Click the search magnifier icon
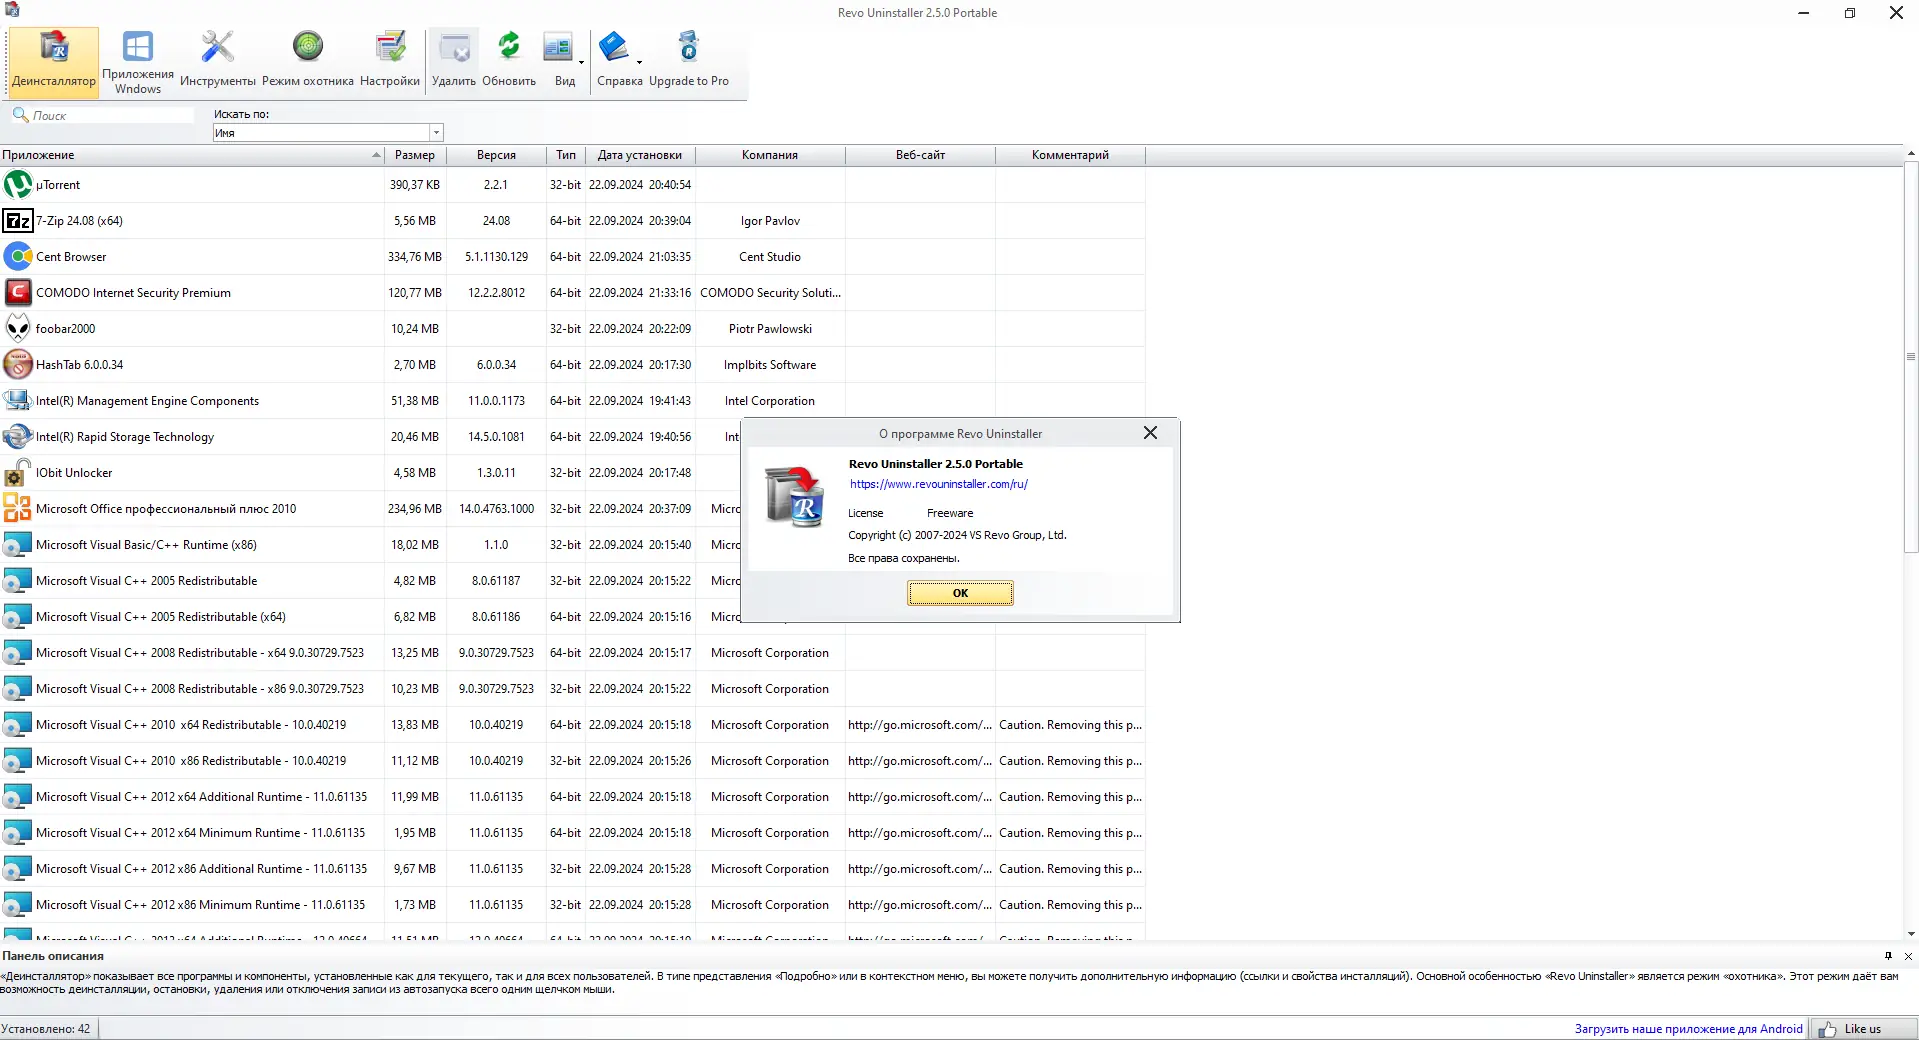The image size is (1919, 1040). pyautogui.click(x=20, y=115)
